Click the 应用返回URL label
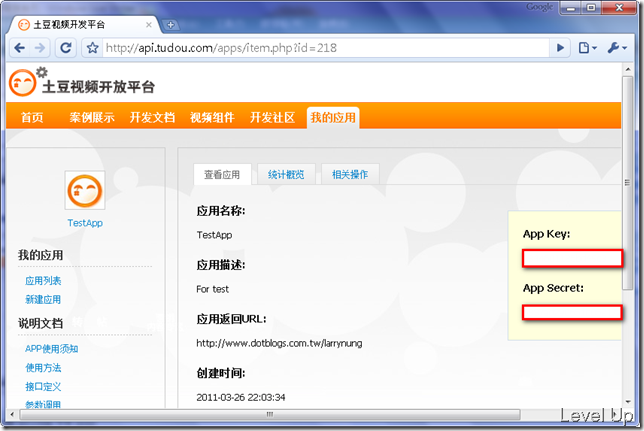This screenshot has width=644, height=431. [231, 319]
